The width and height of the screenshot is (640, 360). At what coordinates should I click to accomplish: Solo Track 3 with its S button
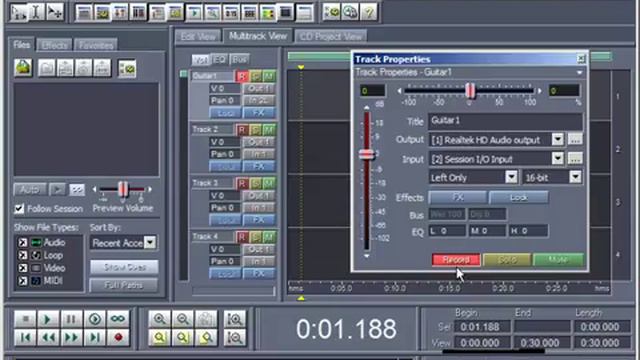[256, 184]
